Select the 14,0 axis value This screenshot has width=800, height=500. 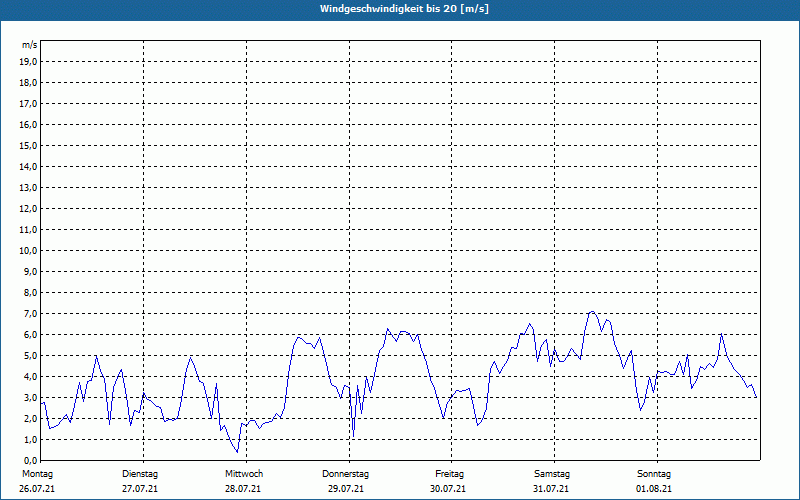[x=28, y=166]
